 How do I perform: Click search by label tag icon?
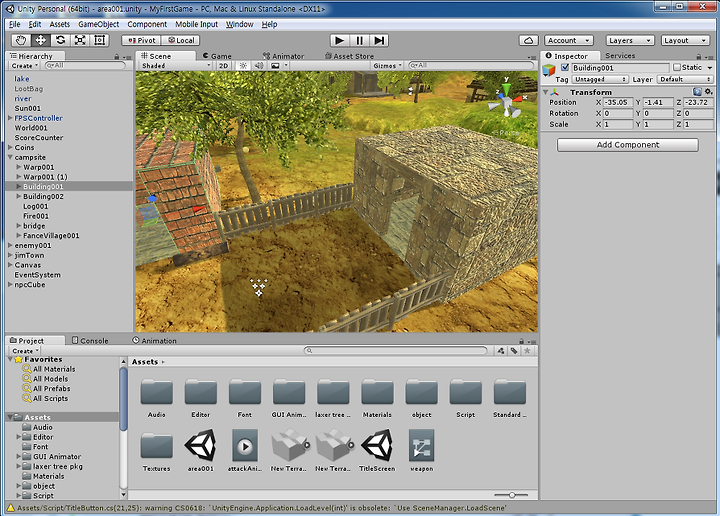pyautogui.click(x=514, y=351)
